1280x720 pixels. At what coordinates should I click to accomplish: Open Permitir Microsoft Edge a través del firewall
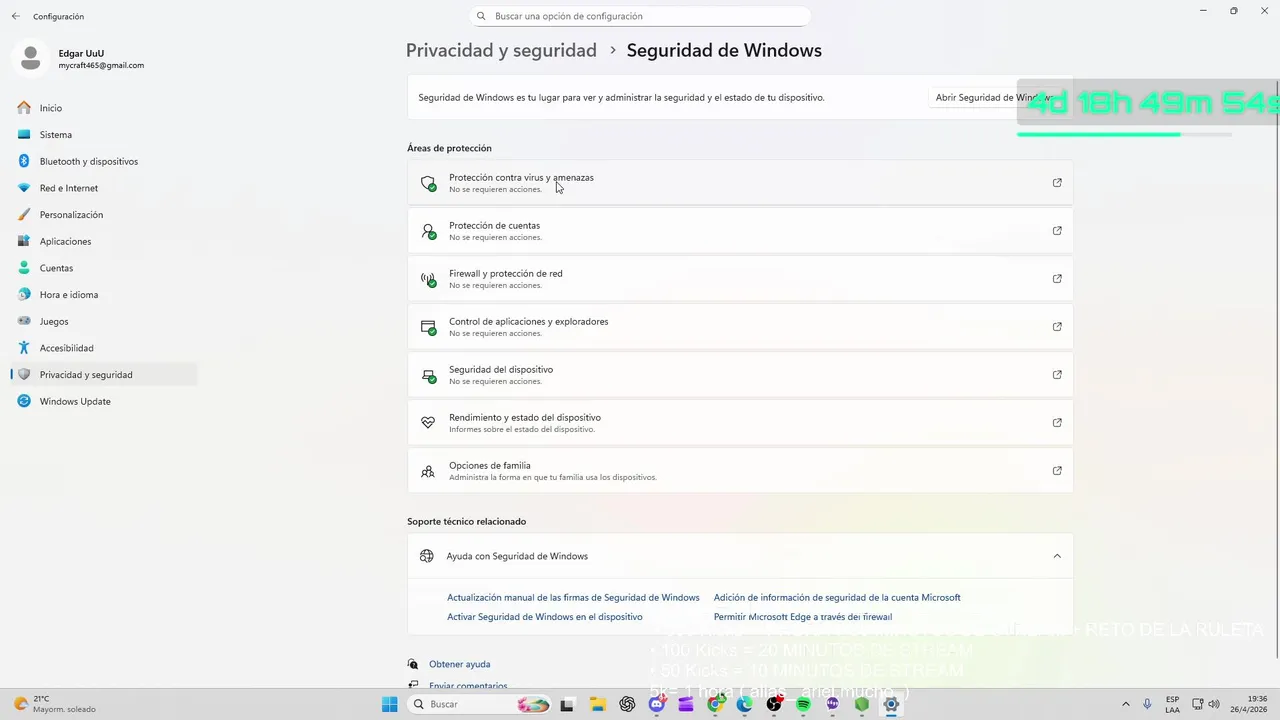click(803, 617)
